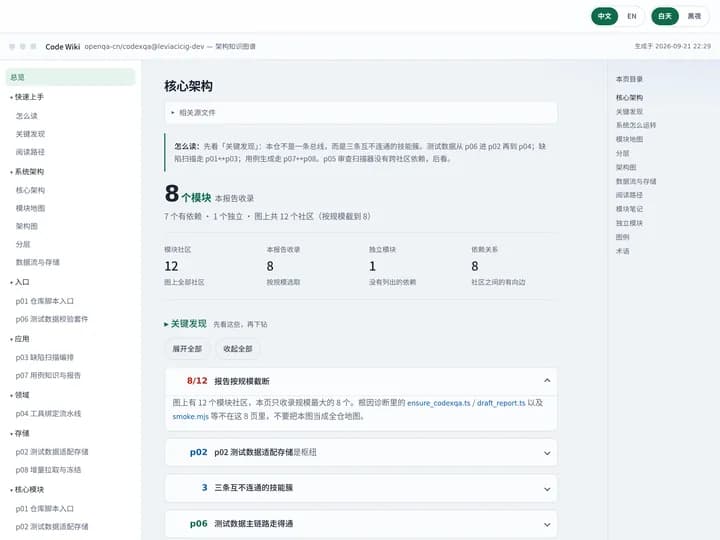Image resolution: width=720 pixels, height=540 pixels.
Task: Expand the p06 测试数据主链路走得通 card
Action: point(361,524)
